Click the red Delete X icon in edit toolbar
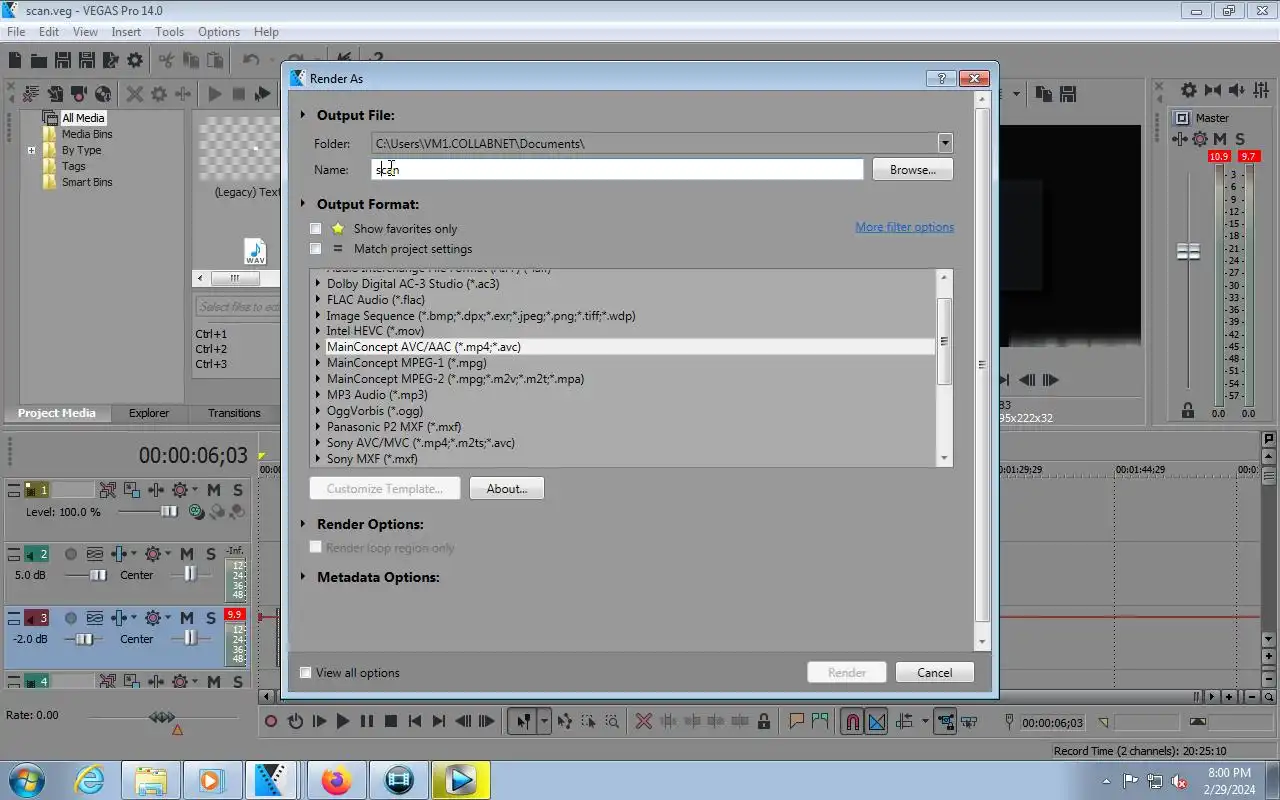1280x800 pixels. pos(644,721)
